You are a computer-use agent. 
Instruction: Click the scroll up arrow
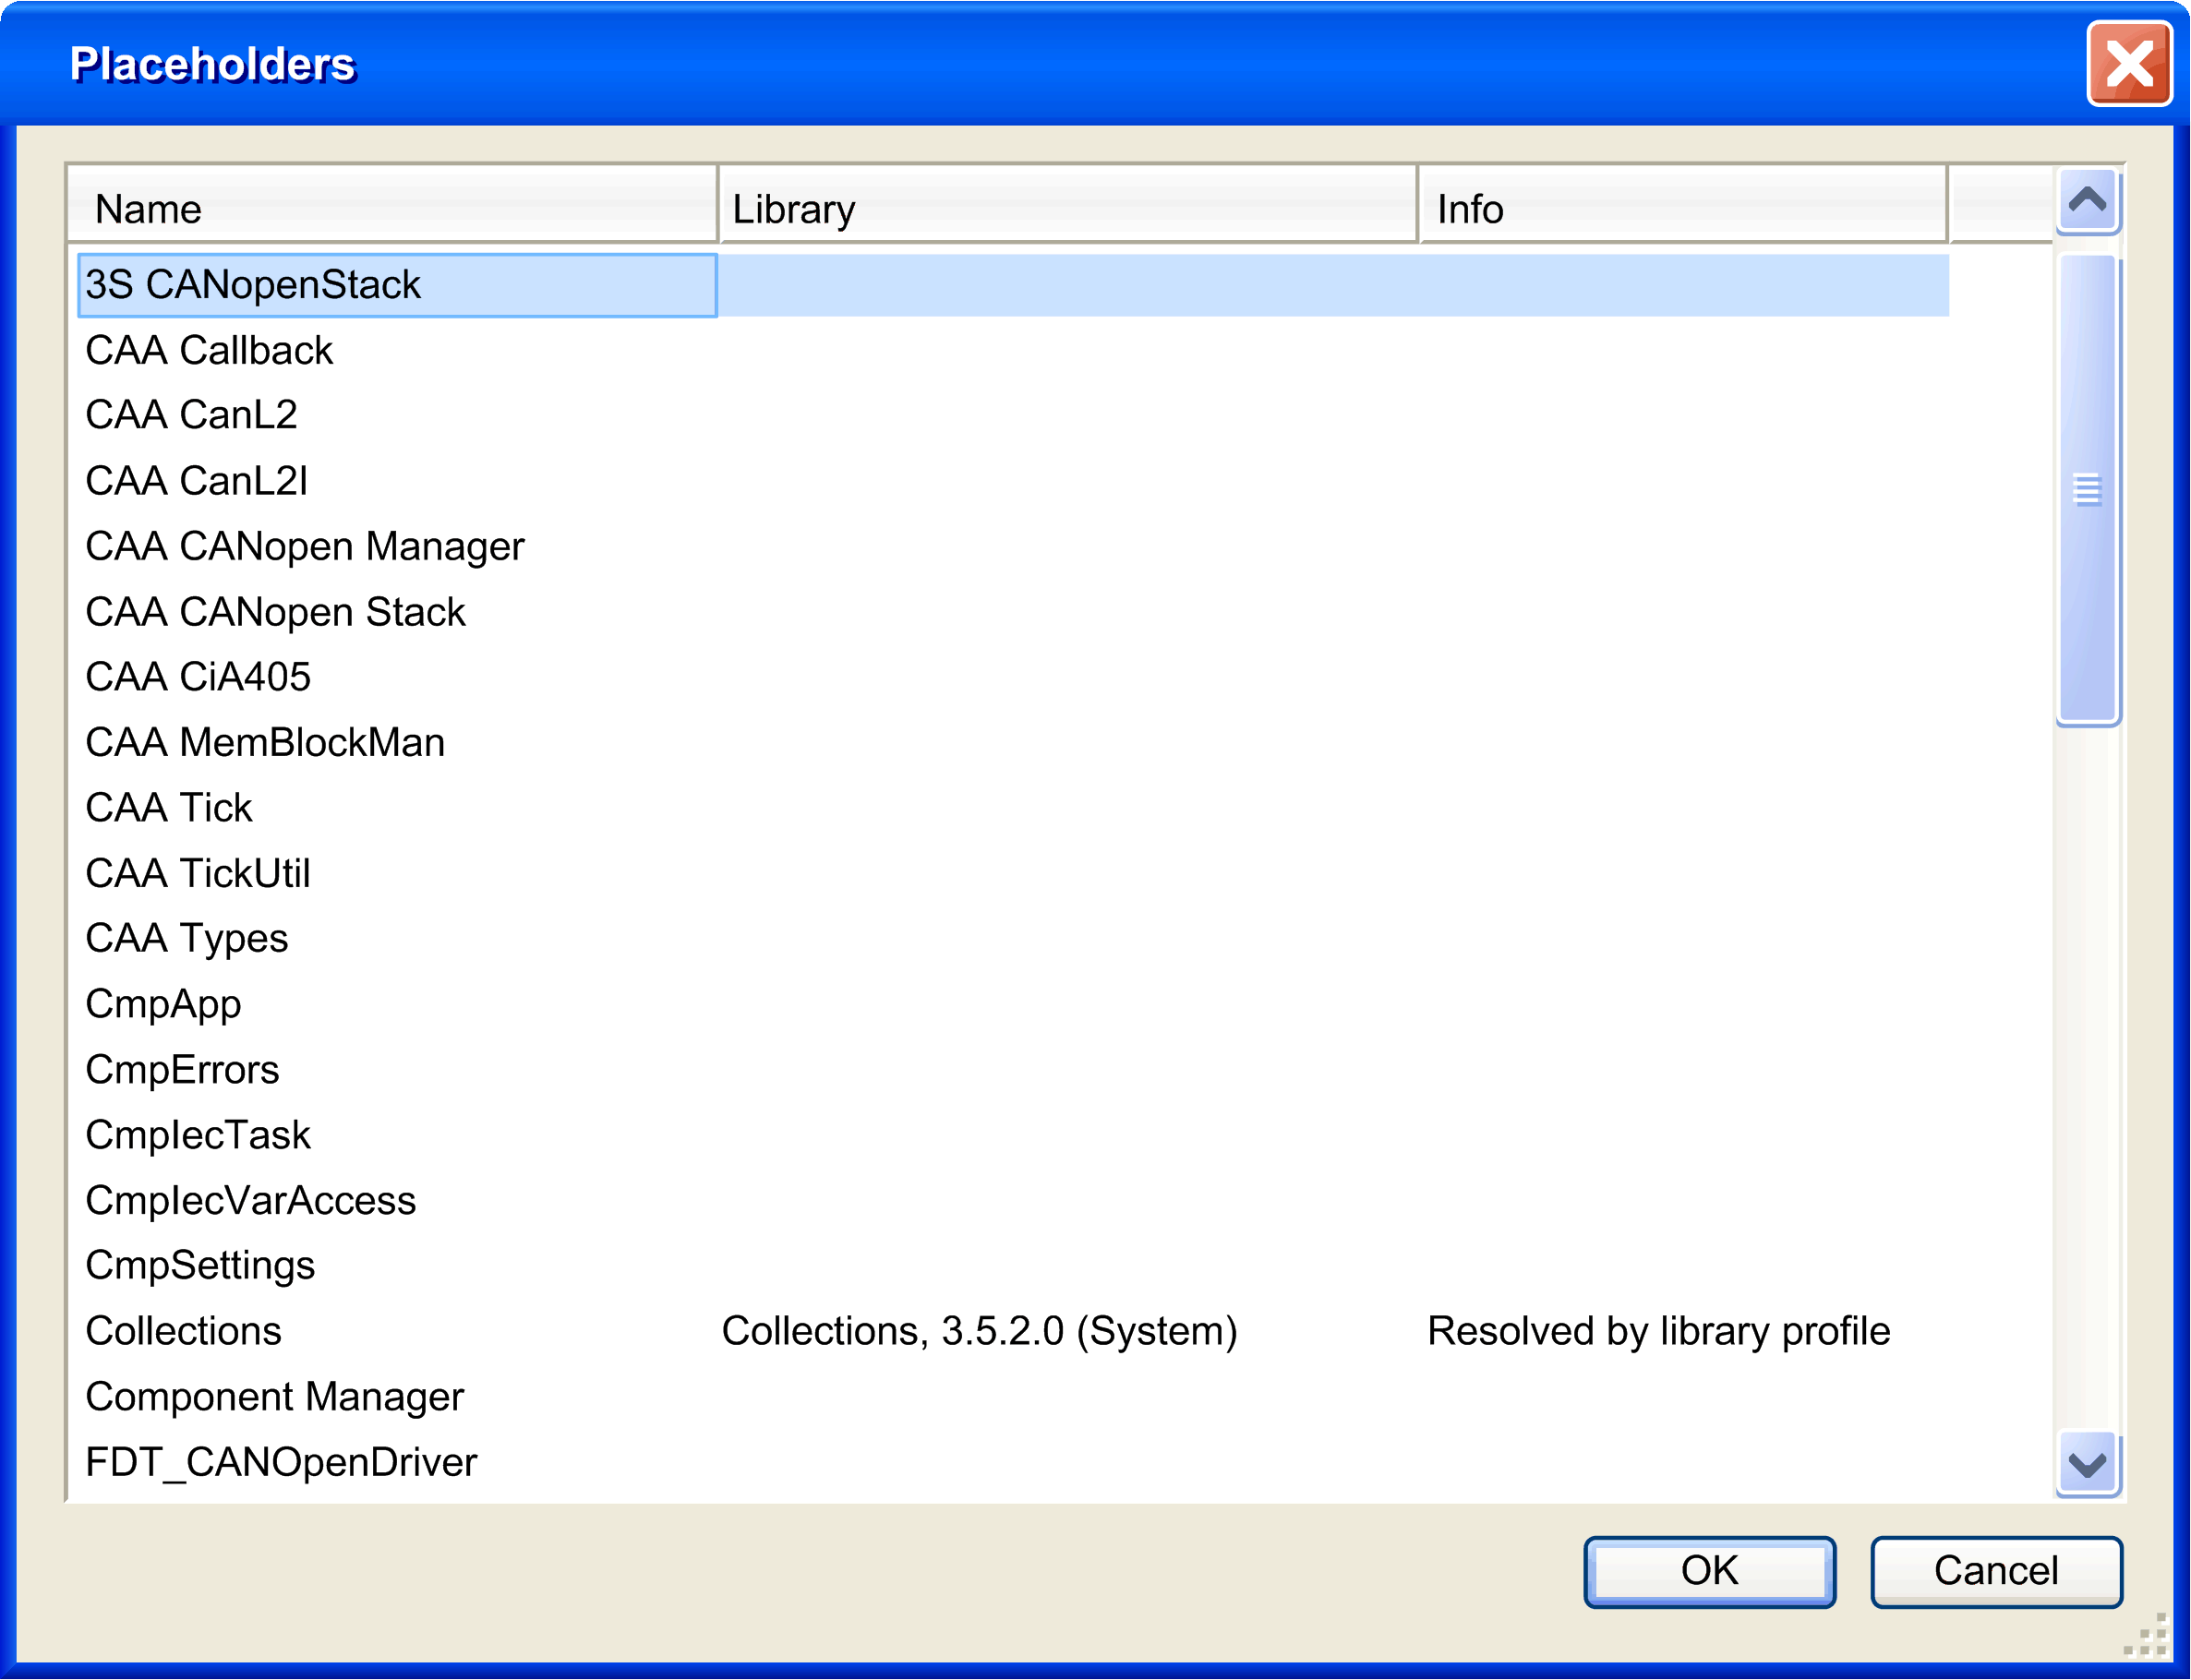pos(2087,201)
